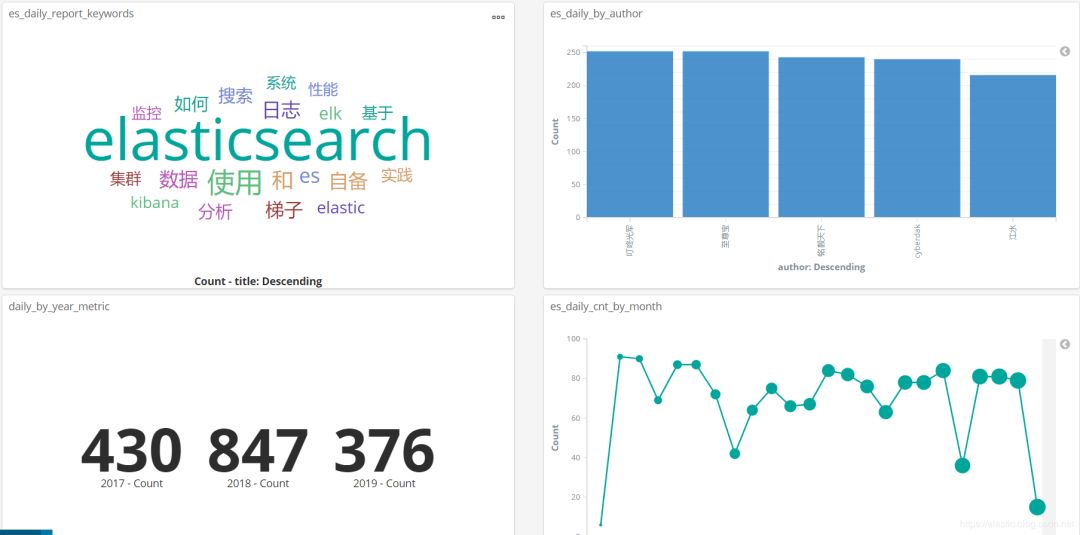1080x535 pixels.
Task: Open panel options menu of es_daily_report_keywords
Action: (498, 17)
